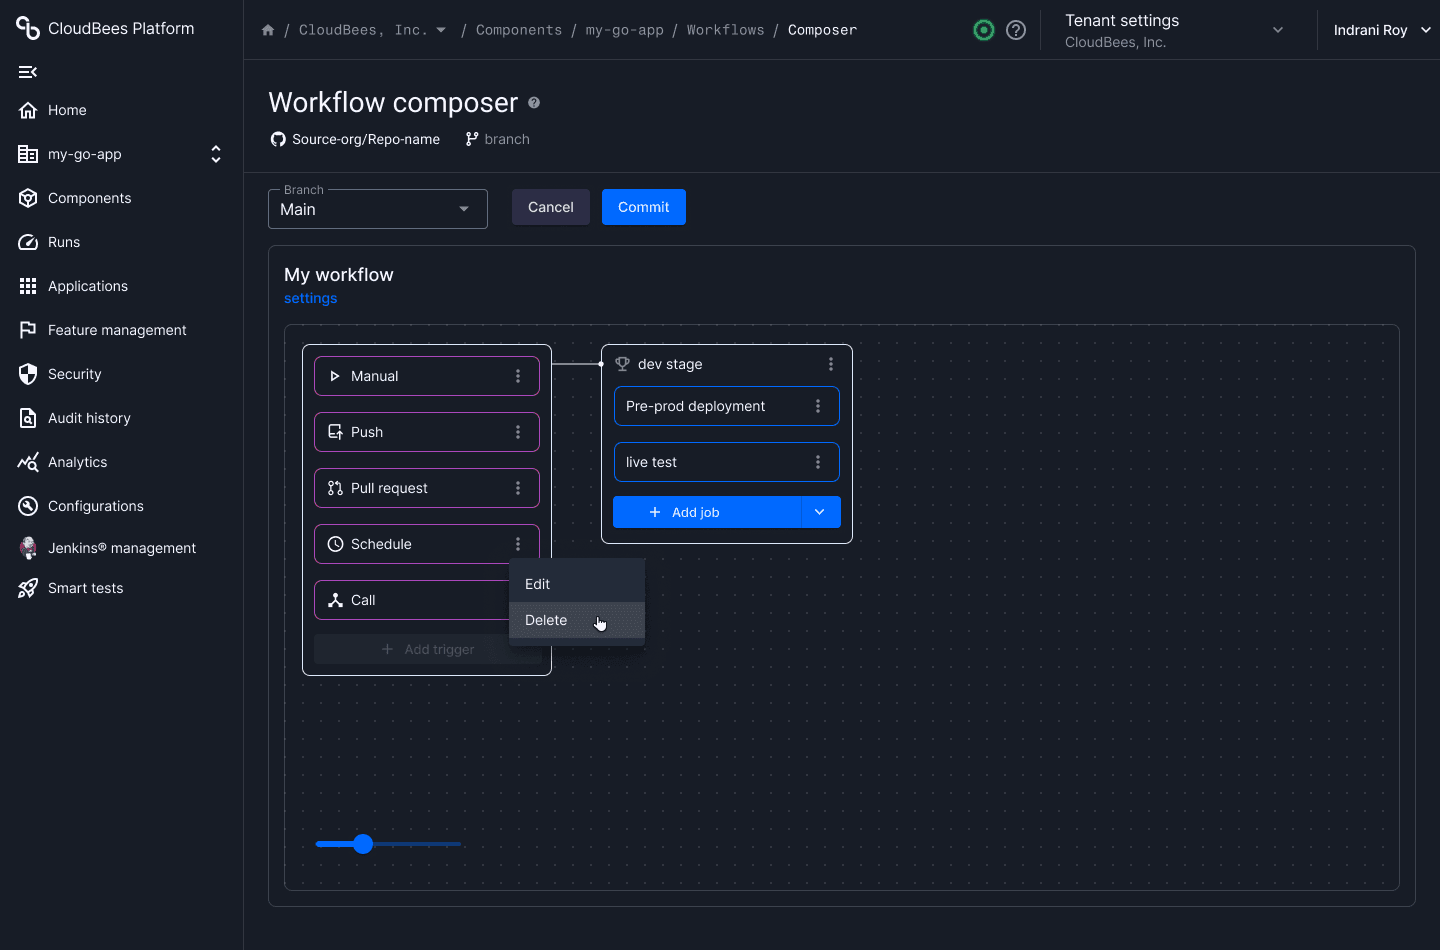Click the Security shield icon
Image resolution: width=1440 pixels, height=950 pixels.
[x=28, y=374]
